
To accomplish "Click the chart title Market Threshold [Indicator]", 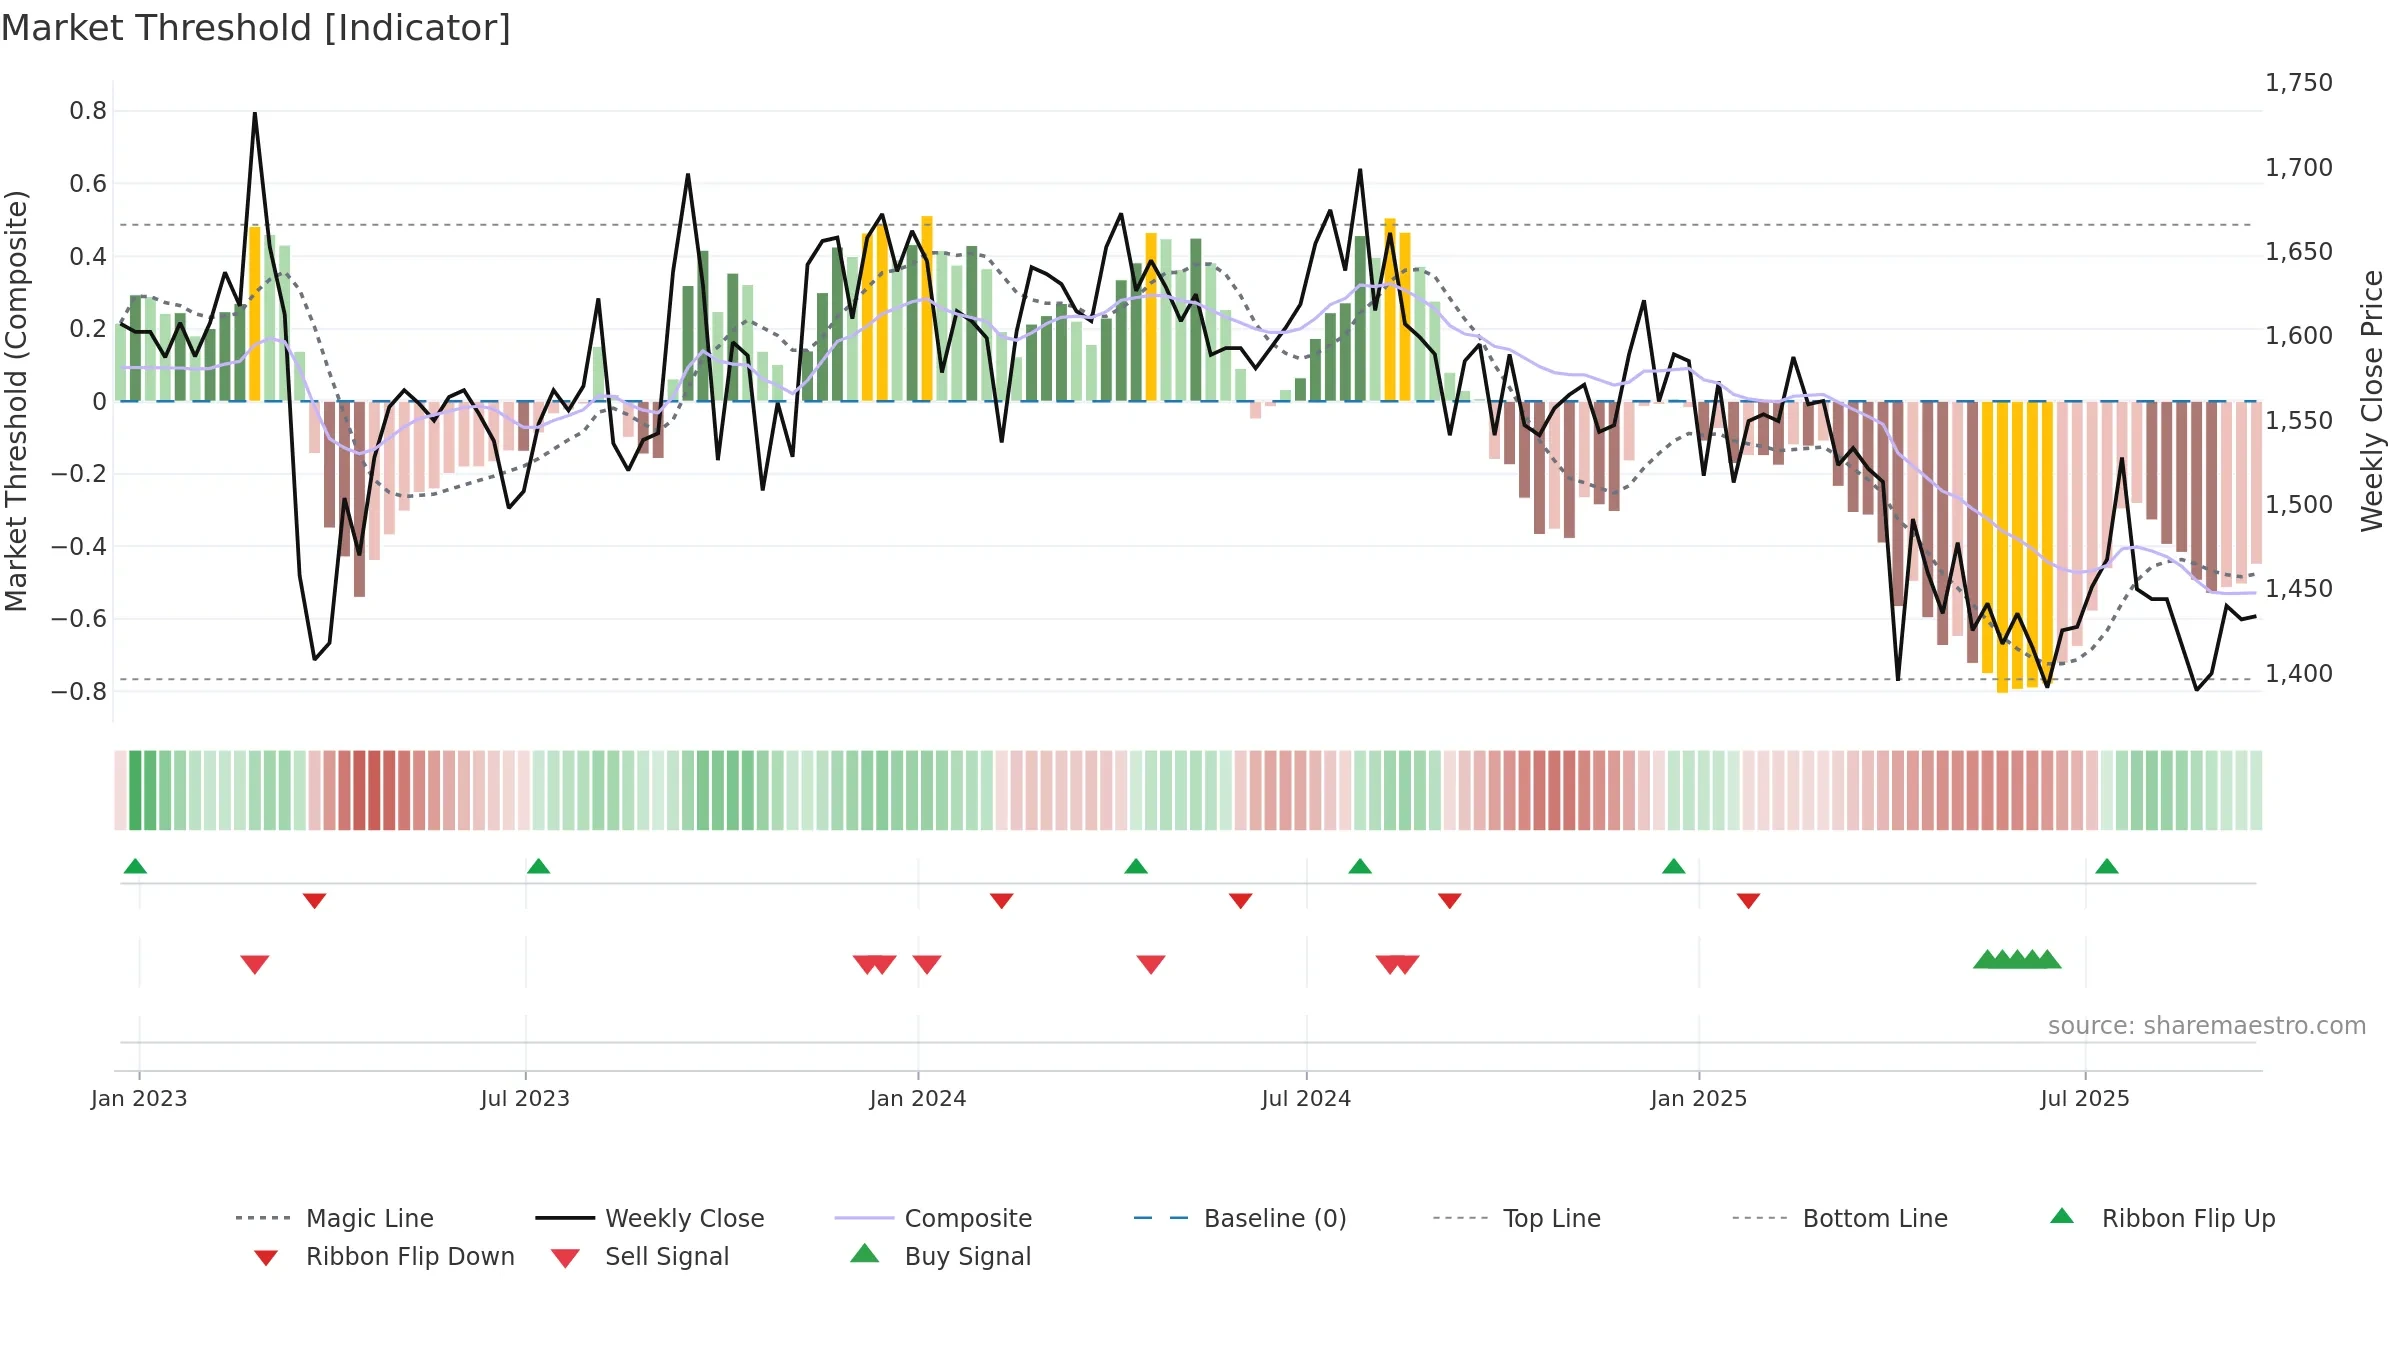I will [x=256, y=28].
